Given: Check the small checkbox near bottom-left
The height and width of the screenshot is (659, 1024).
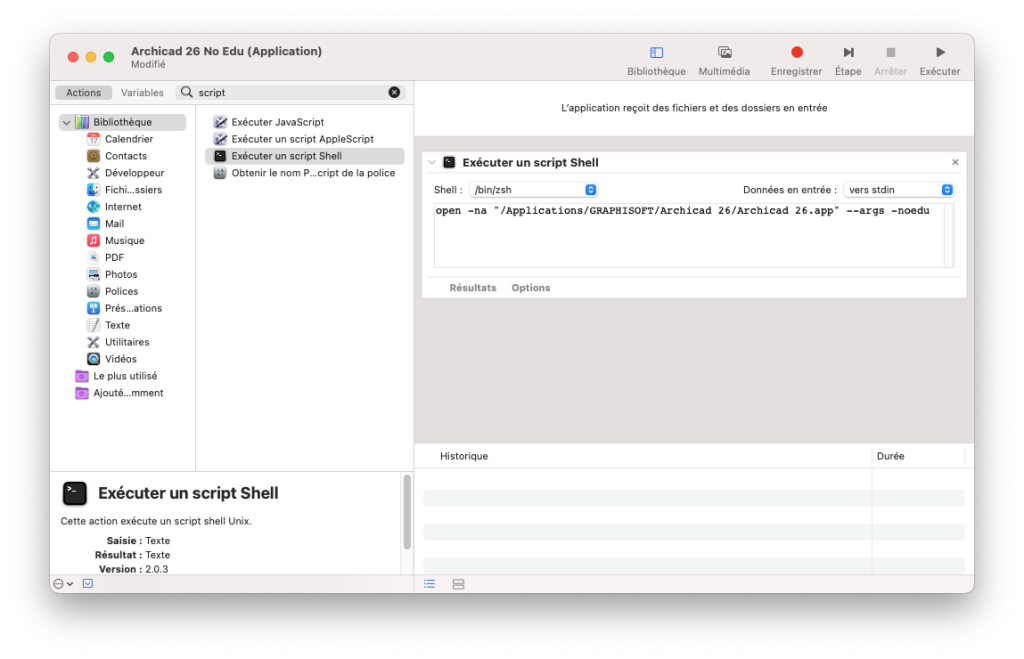Looking at the screenshot, I should pyautogui.click(x=87, y=583).
